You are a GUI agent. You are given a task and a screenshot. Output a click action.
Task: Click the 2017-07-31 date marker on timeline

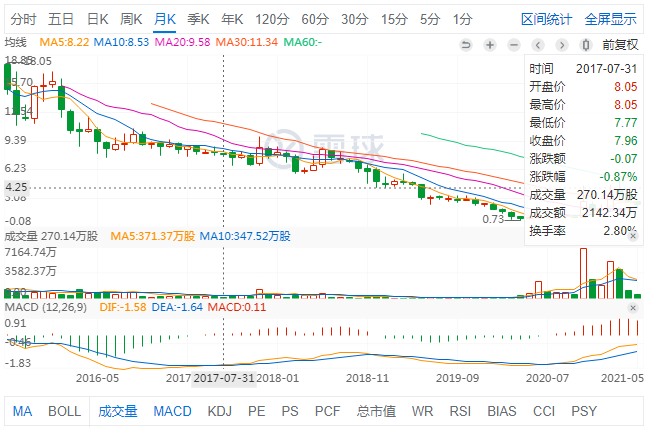[224, 379]
